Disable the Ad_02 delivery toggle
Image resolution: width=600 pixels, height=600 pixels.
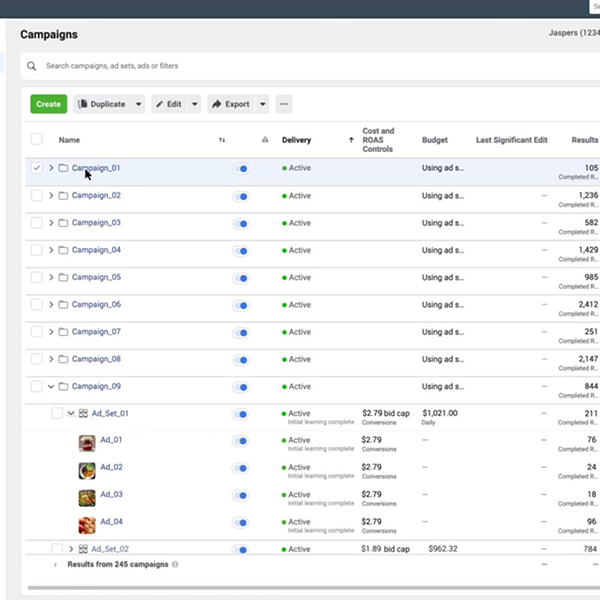[240, 467]
